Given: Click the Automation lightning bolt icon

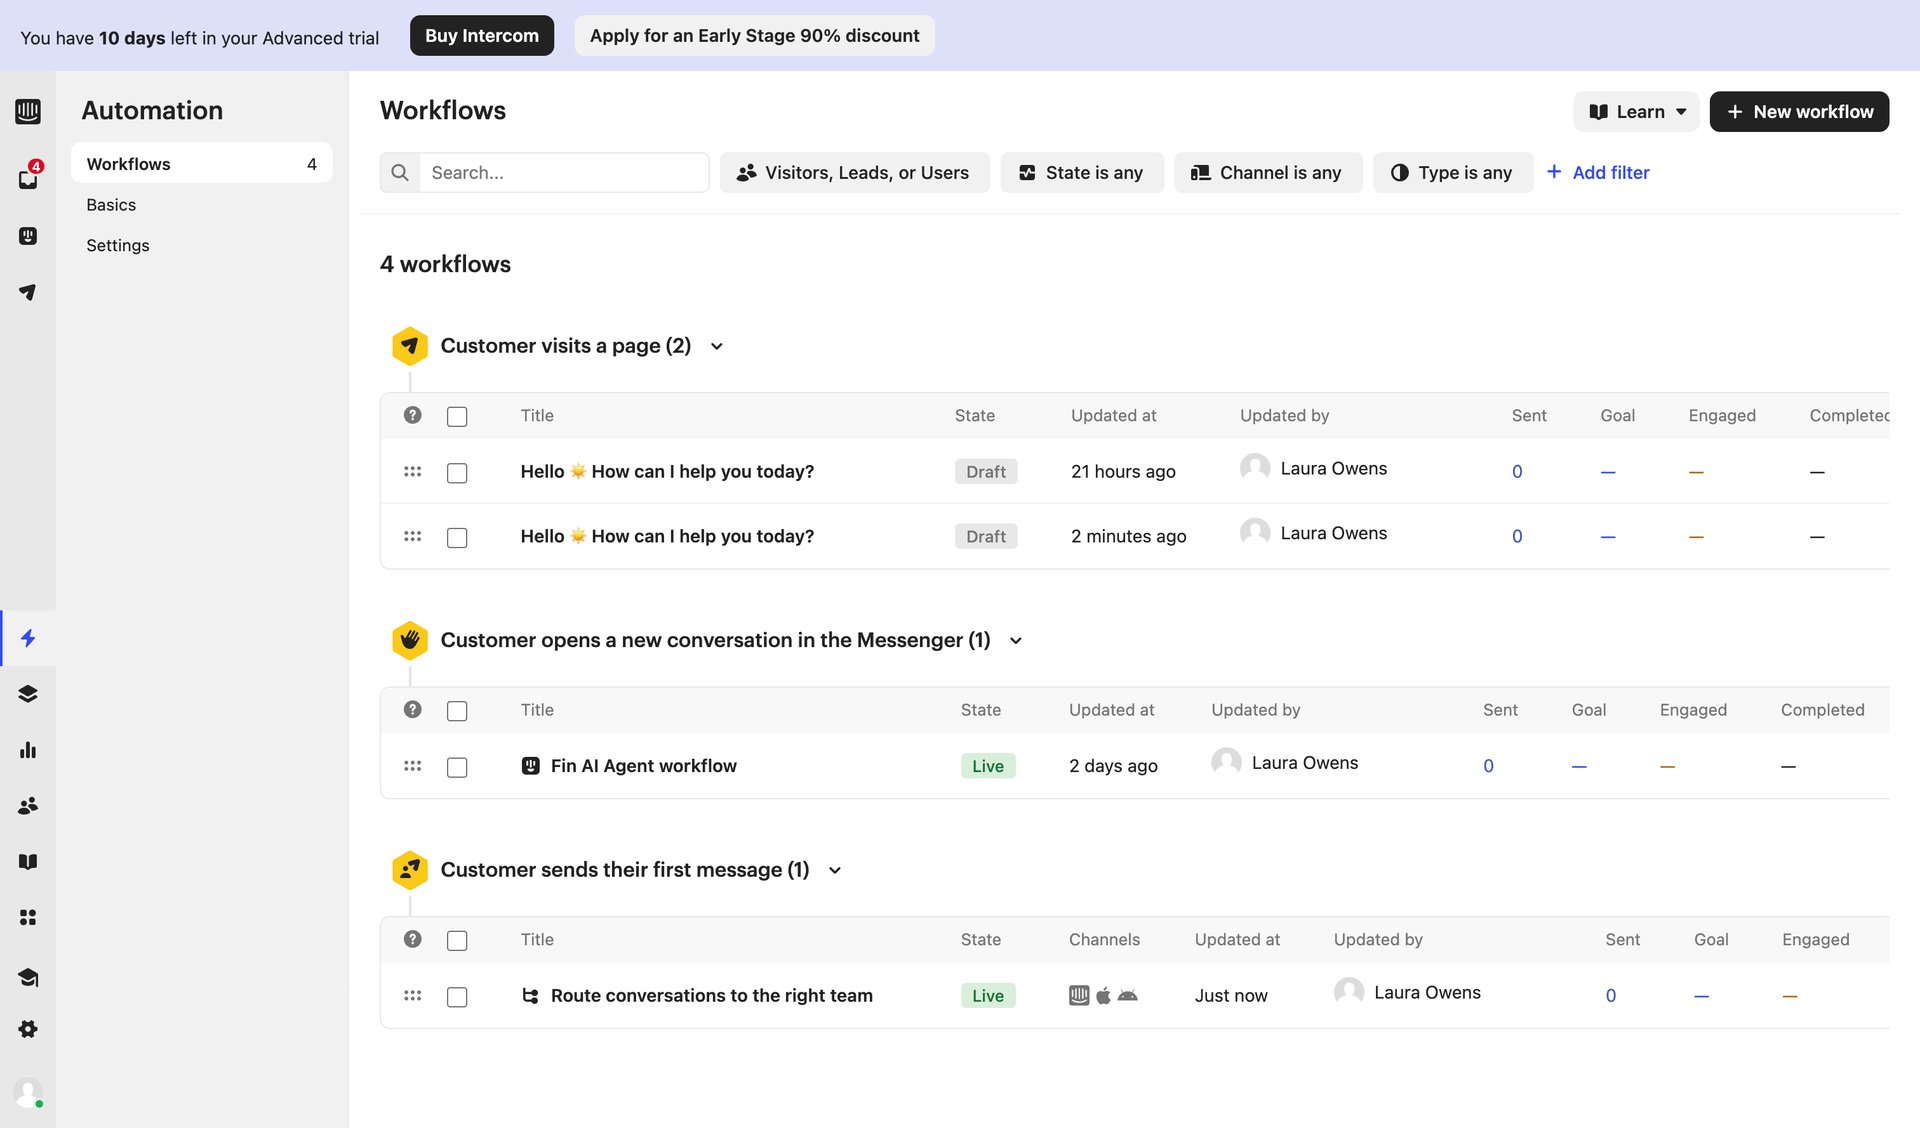Looking at the screenshot, I should click(28, 638).
